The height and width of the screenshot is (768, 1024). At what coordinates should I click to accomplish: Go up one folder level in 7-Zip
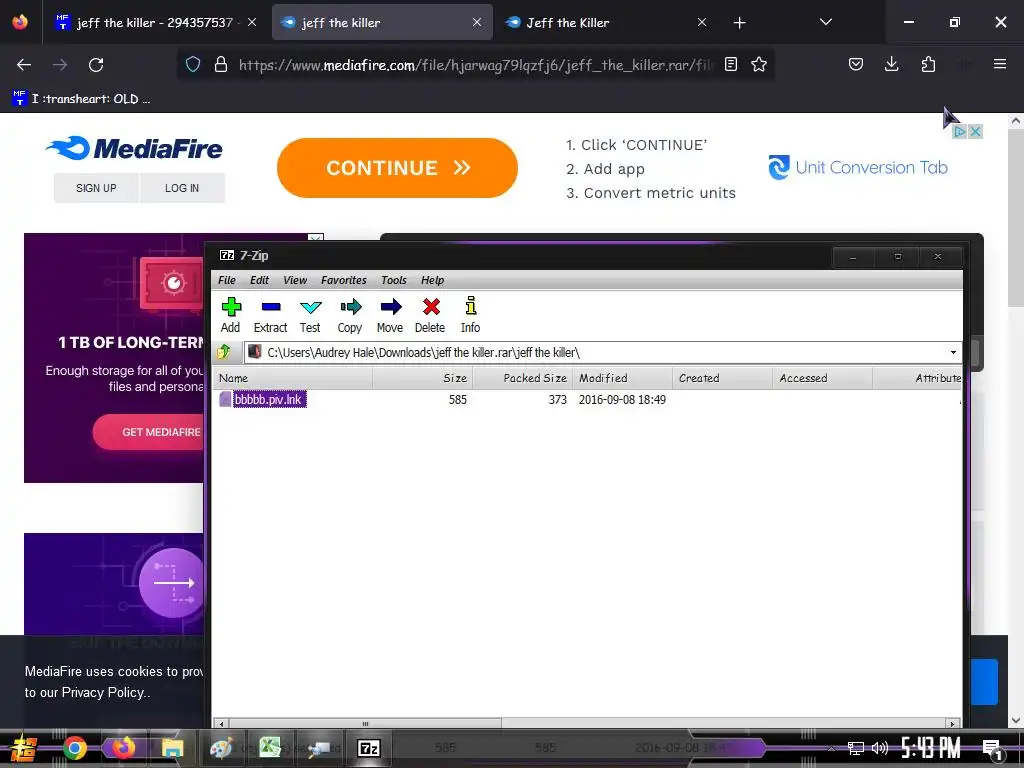tap(224, 353)
